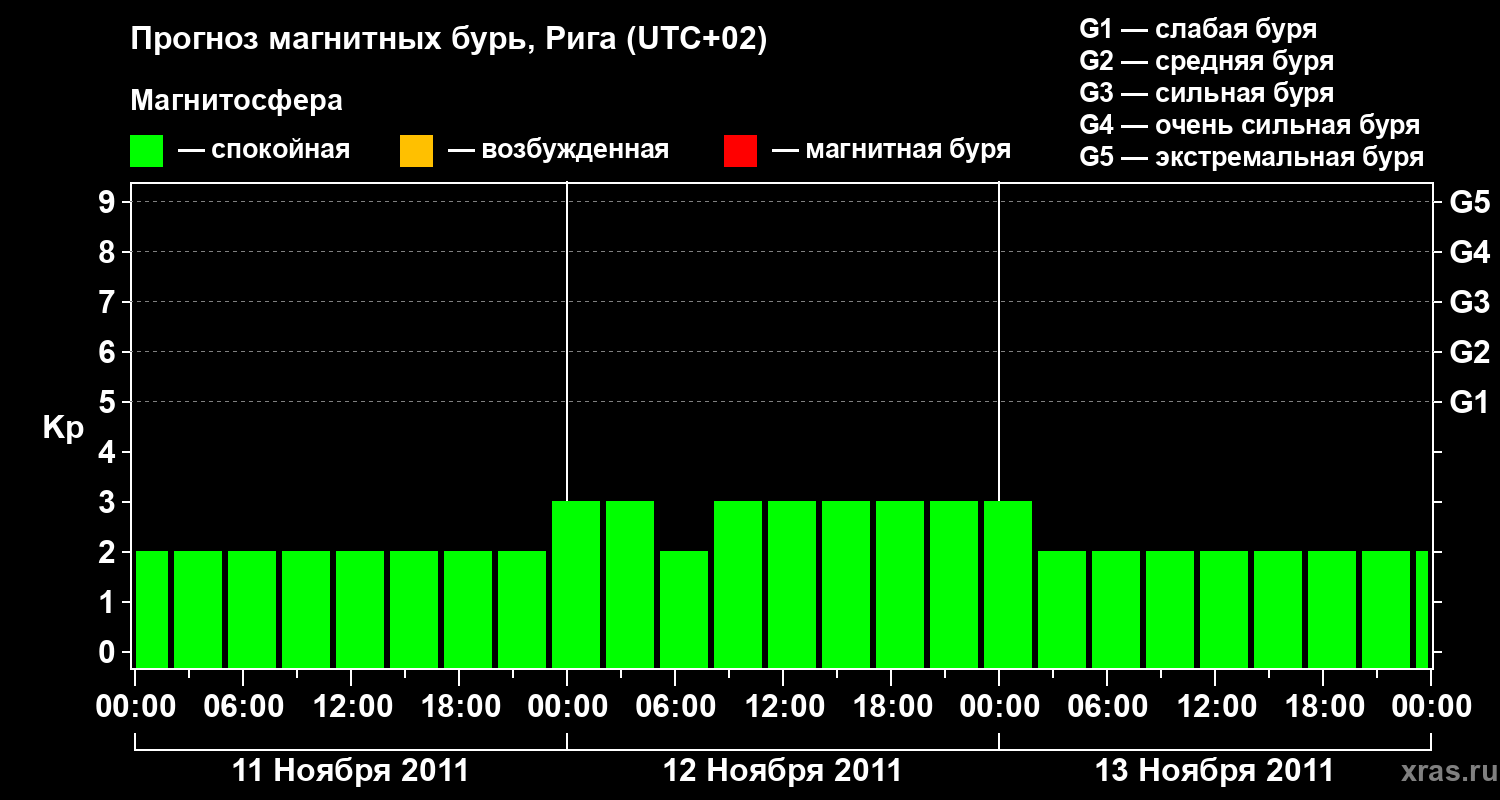Click the right-axis 'G5' tick label
This screenshot has width=1500, height=800.
(1470, 203)
